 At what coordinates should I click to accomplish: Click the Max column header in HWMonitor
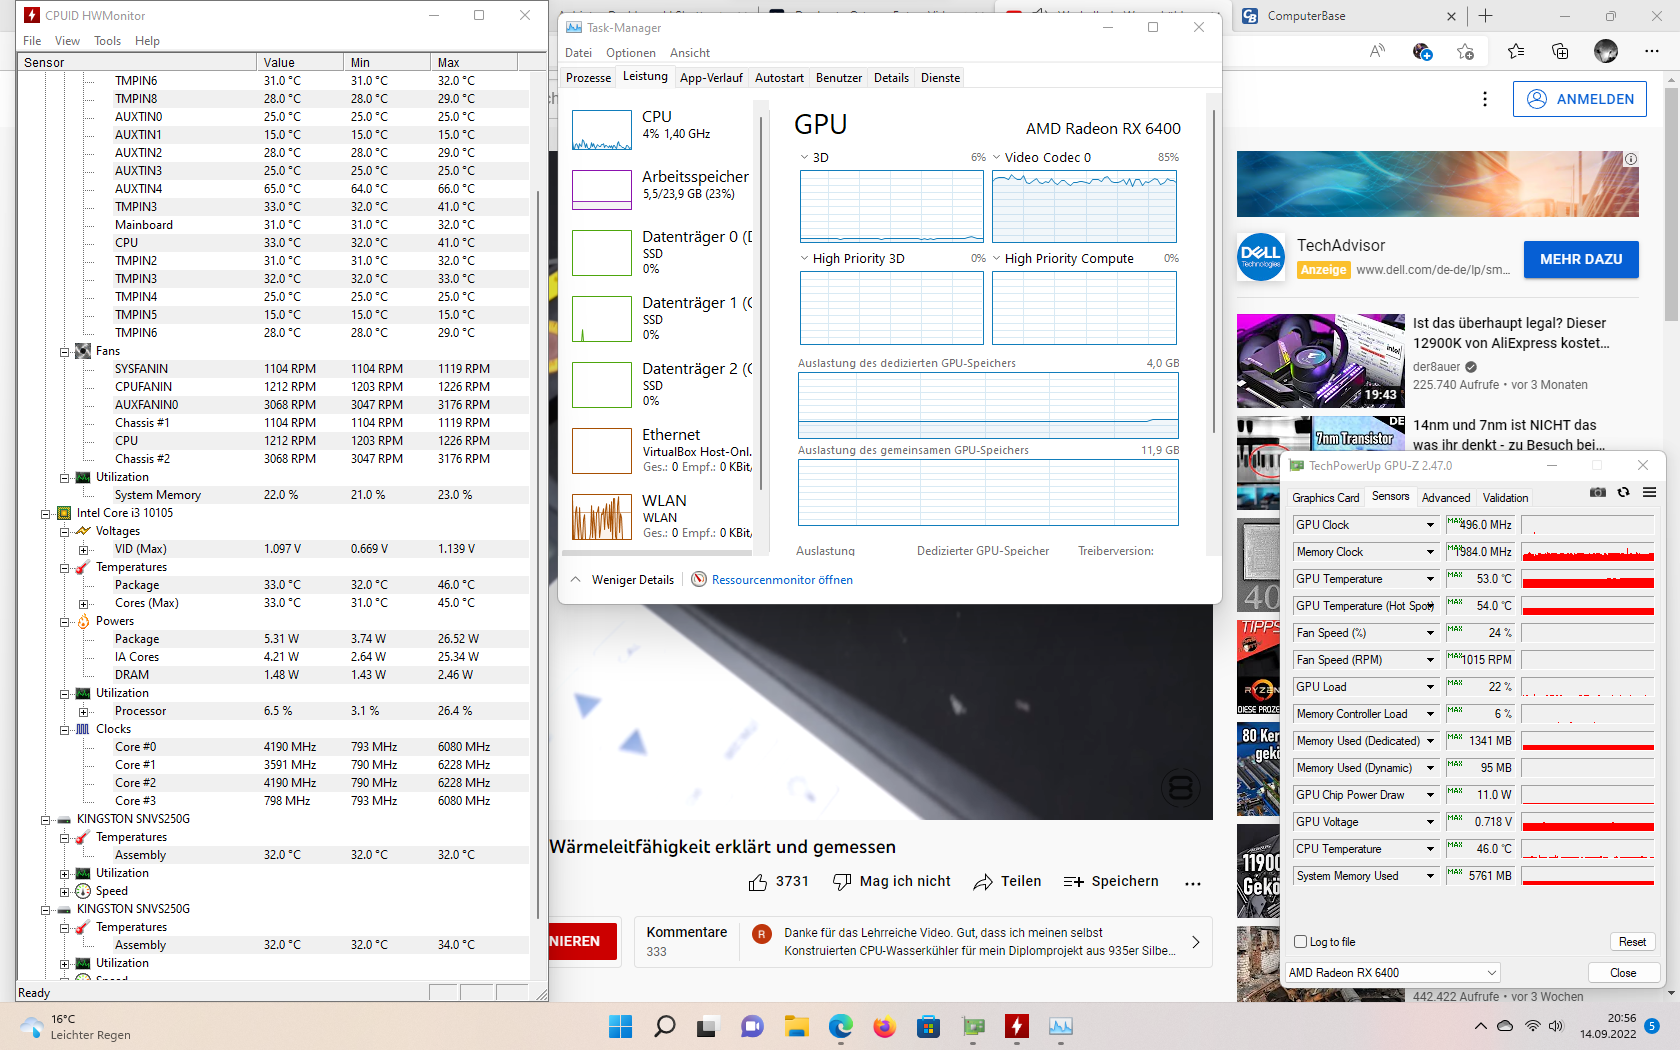pyautogui.click(x=474, y=62)
